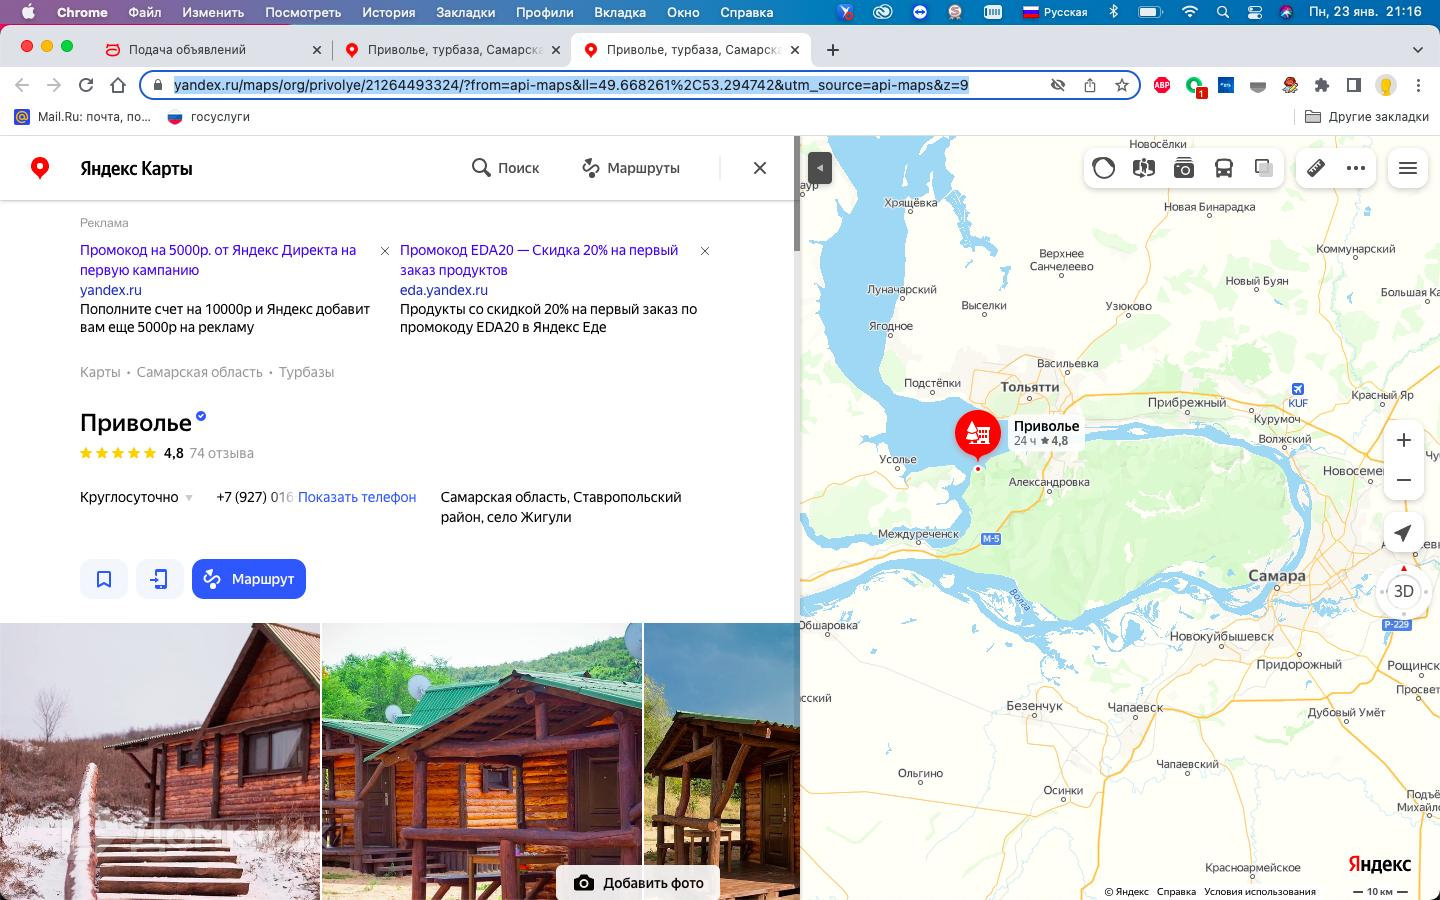Open macOS Control Center

click(1256, 12)
